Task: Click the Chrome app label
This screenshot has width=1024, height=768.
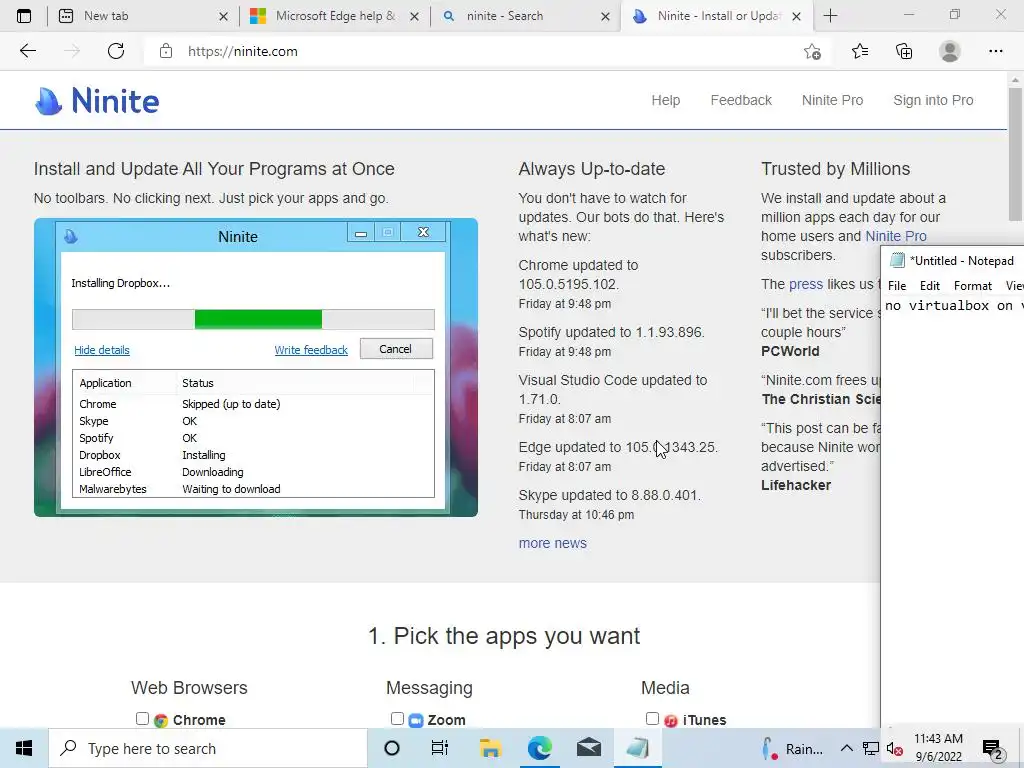Action: tap(199, 720)
